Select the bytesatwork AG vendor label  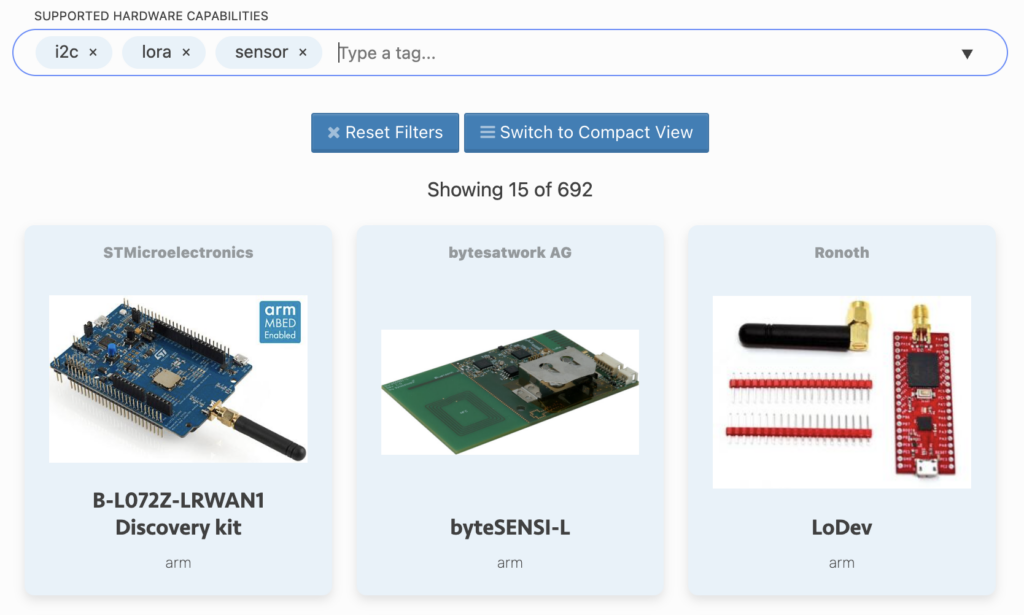[x=510, y=253]
